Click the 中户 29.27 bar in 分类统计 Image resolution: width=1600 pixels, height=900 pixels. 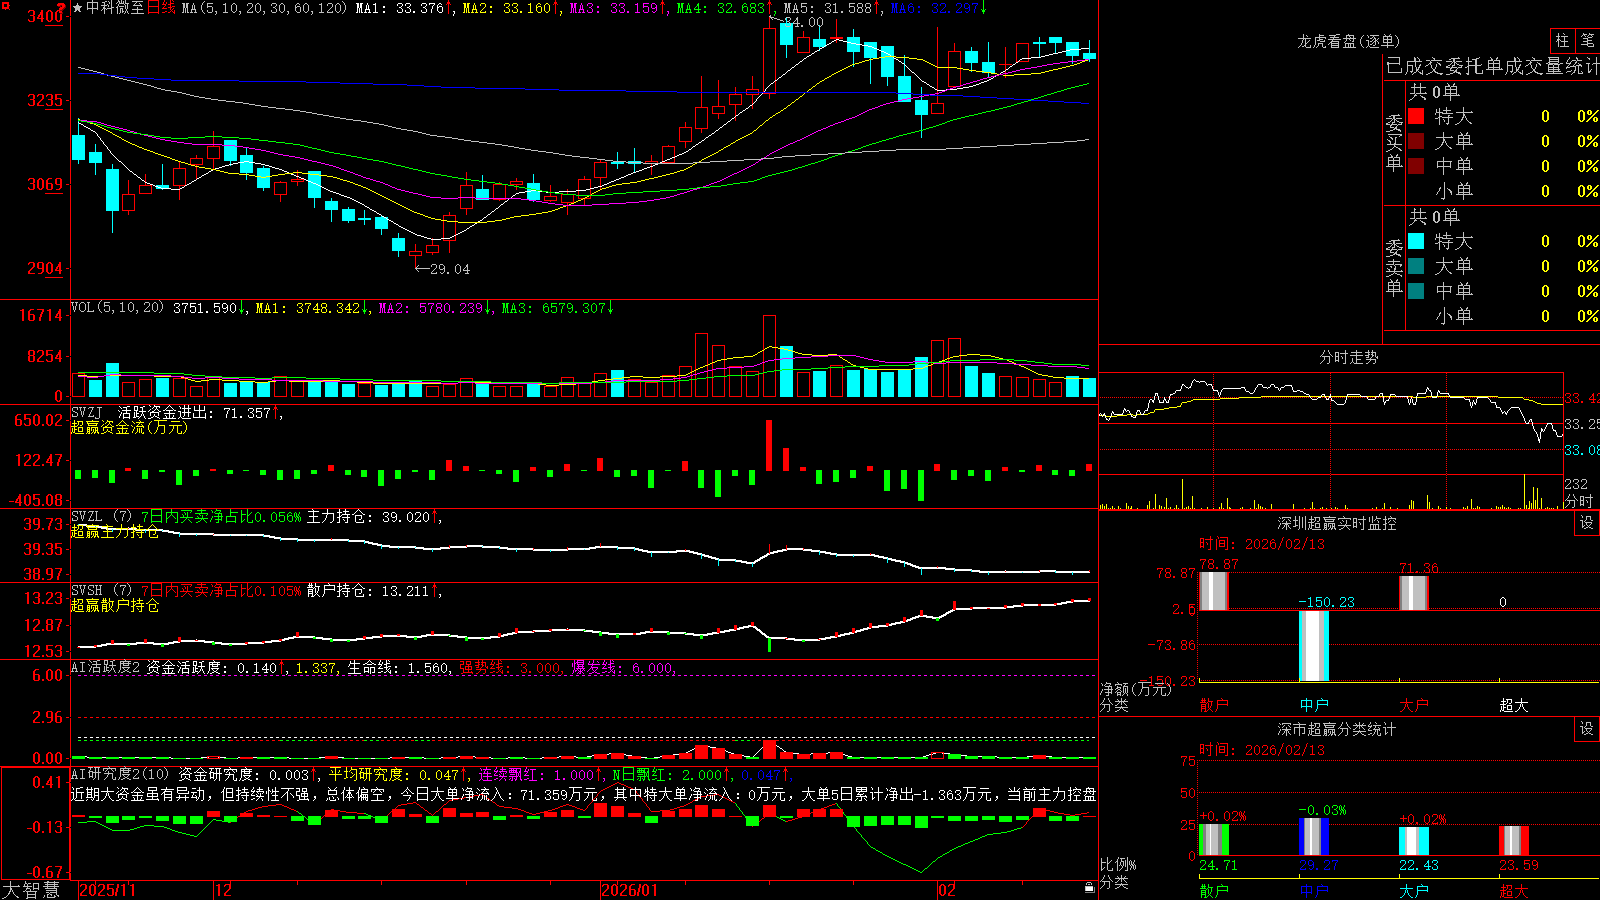1314,837
